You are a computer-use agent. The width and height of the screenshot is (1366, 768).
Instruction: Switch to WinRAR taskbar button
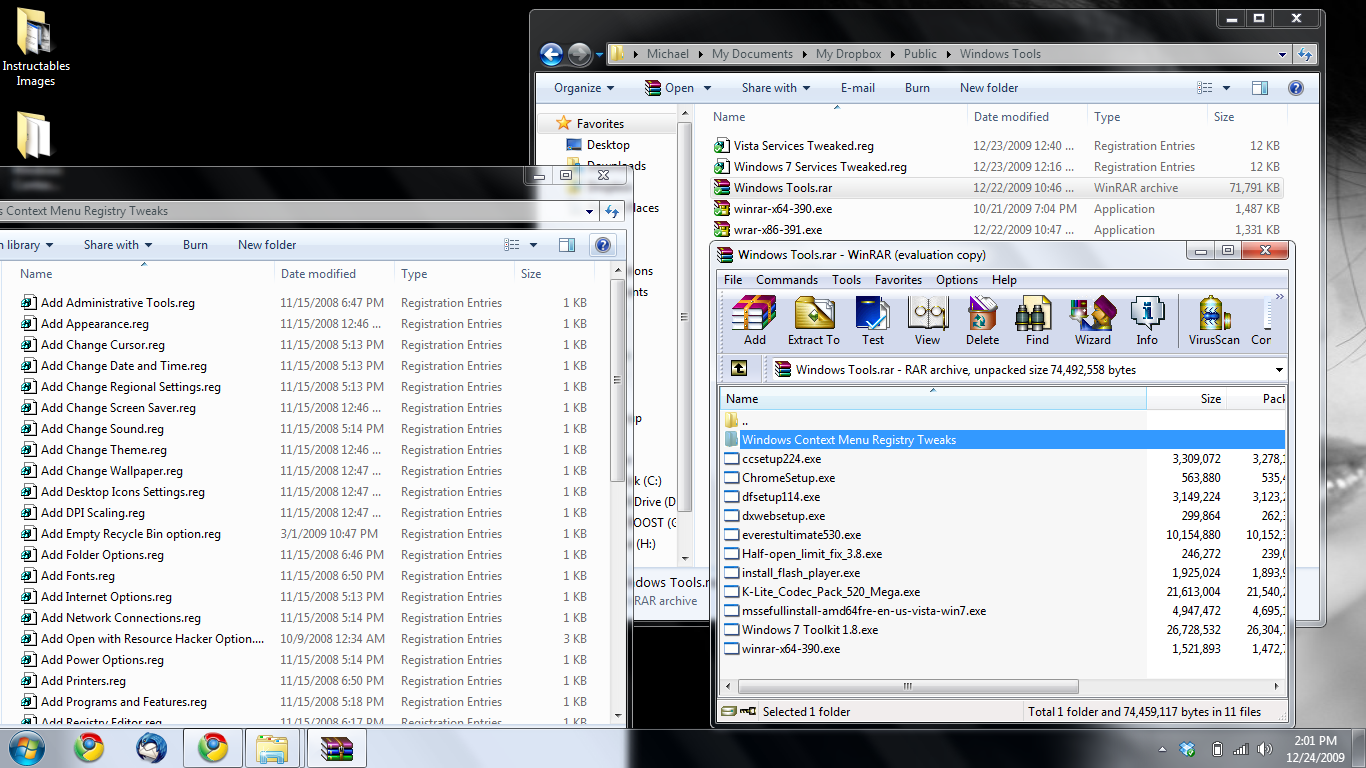pos(336,748)
